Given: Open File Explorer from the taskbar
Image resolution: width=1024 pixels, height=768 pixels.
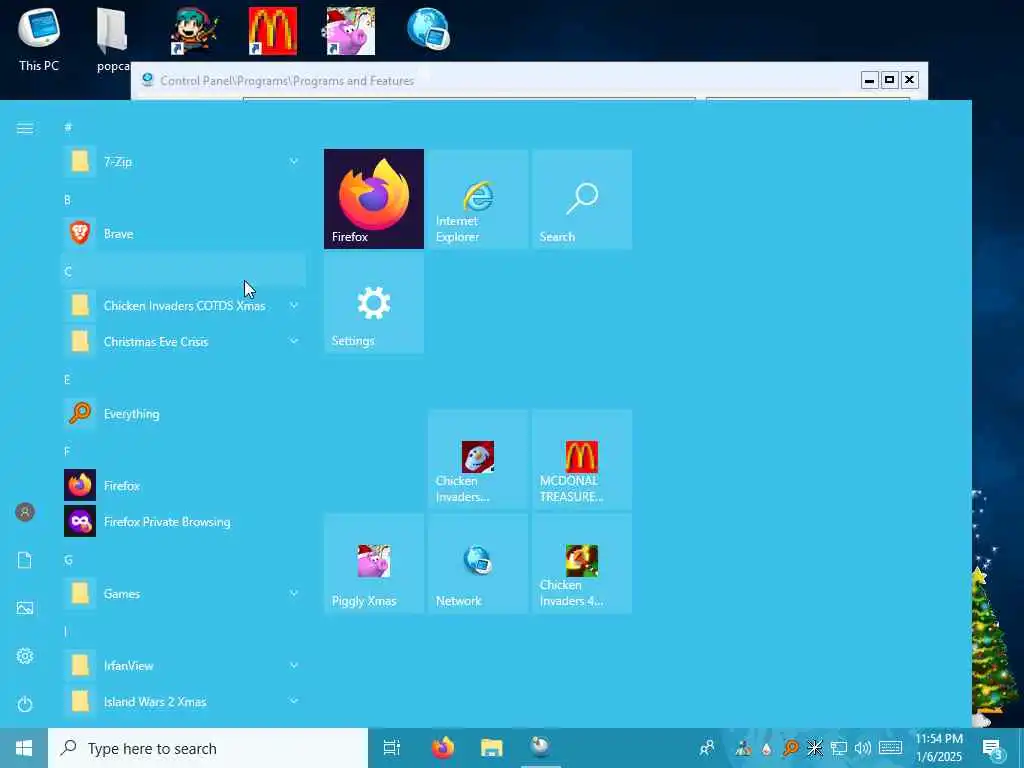Looking at the screenshot, I should (x=491, y=748).
